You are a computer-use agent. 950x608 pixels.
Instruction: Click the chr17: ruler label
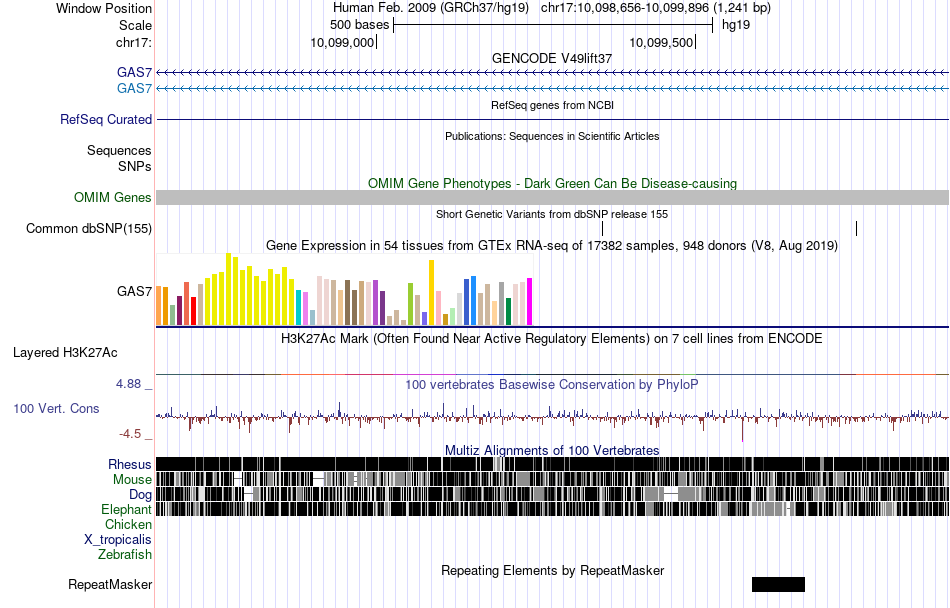click(134, 42)
